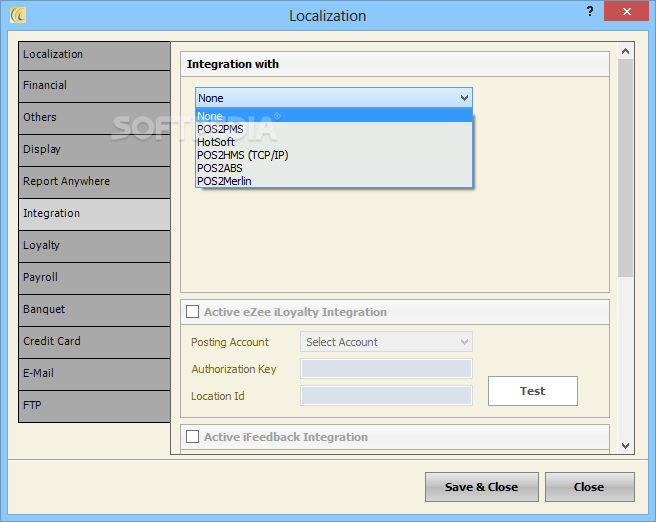The image size is (656, 522).
Task: Switch to the Display tab
Action: click(x=95, y=151)
